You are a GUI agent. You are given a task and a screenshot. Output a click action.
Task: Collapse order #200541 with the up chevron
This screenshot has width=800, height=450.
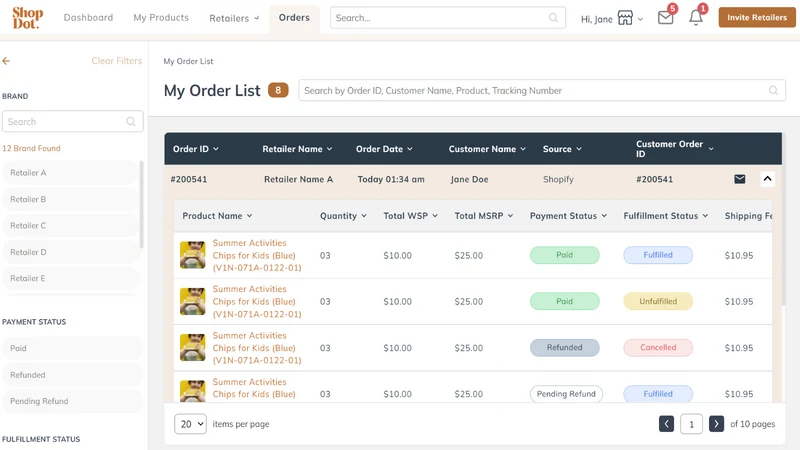(767, 179)
